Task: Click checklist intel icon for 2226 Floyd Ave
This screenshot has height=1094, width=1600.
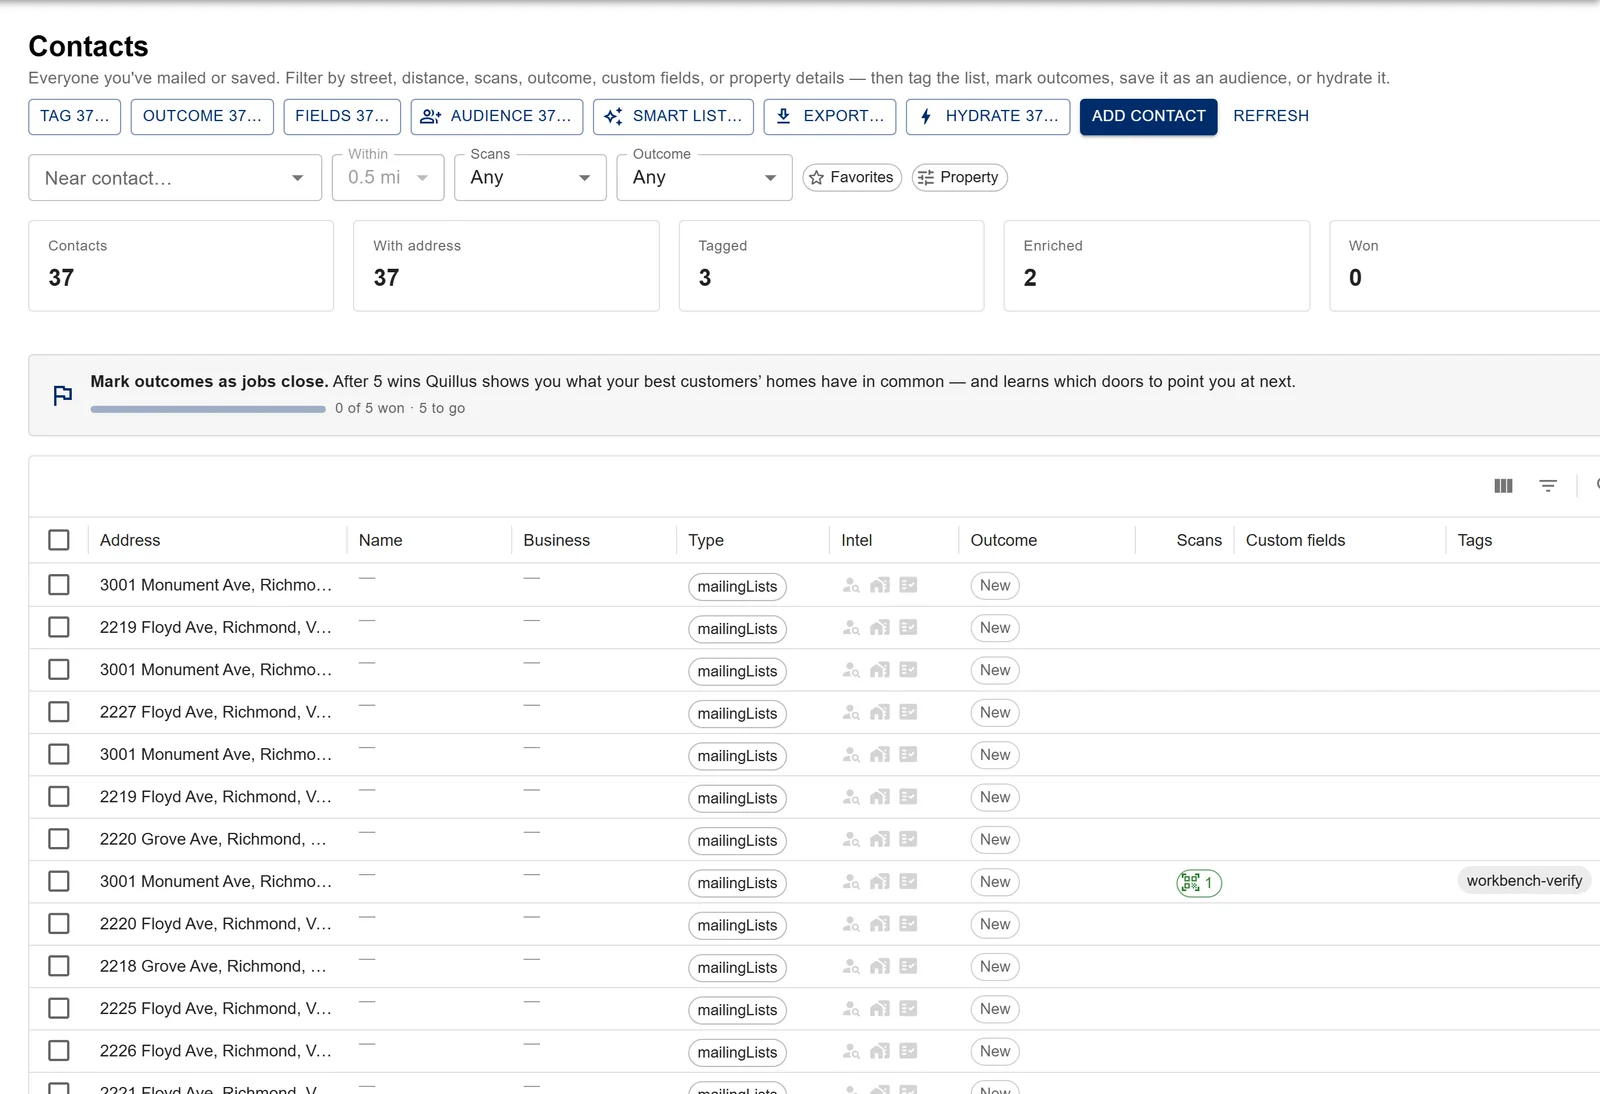Action: [x=908, y=1051]
